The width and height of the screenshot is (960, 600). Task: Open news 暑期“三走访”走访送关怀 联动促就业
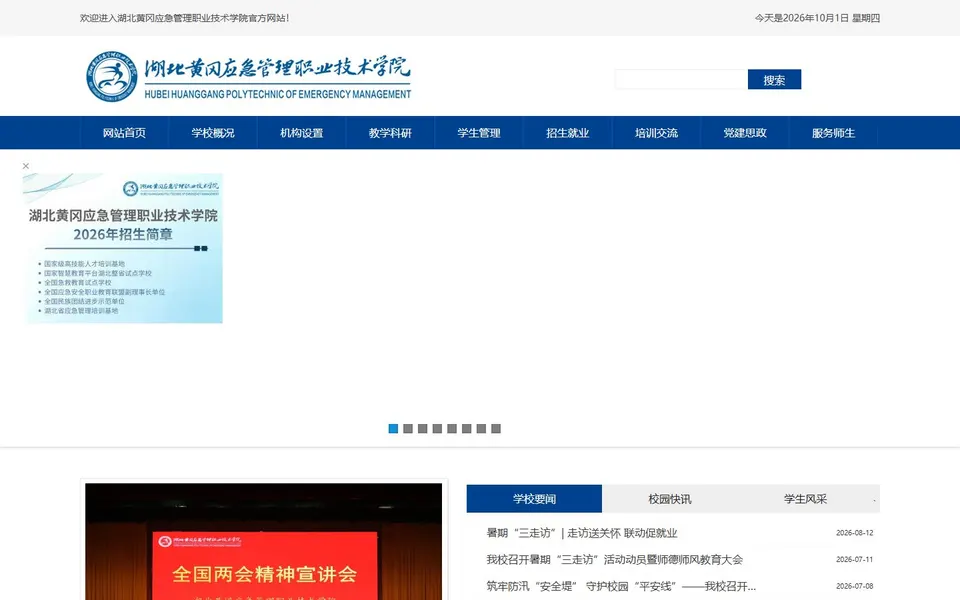pos(582,533)
